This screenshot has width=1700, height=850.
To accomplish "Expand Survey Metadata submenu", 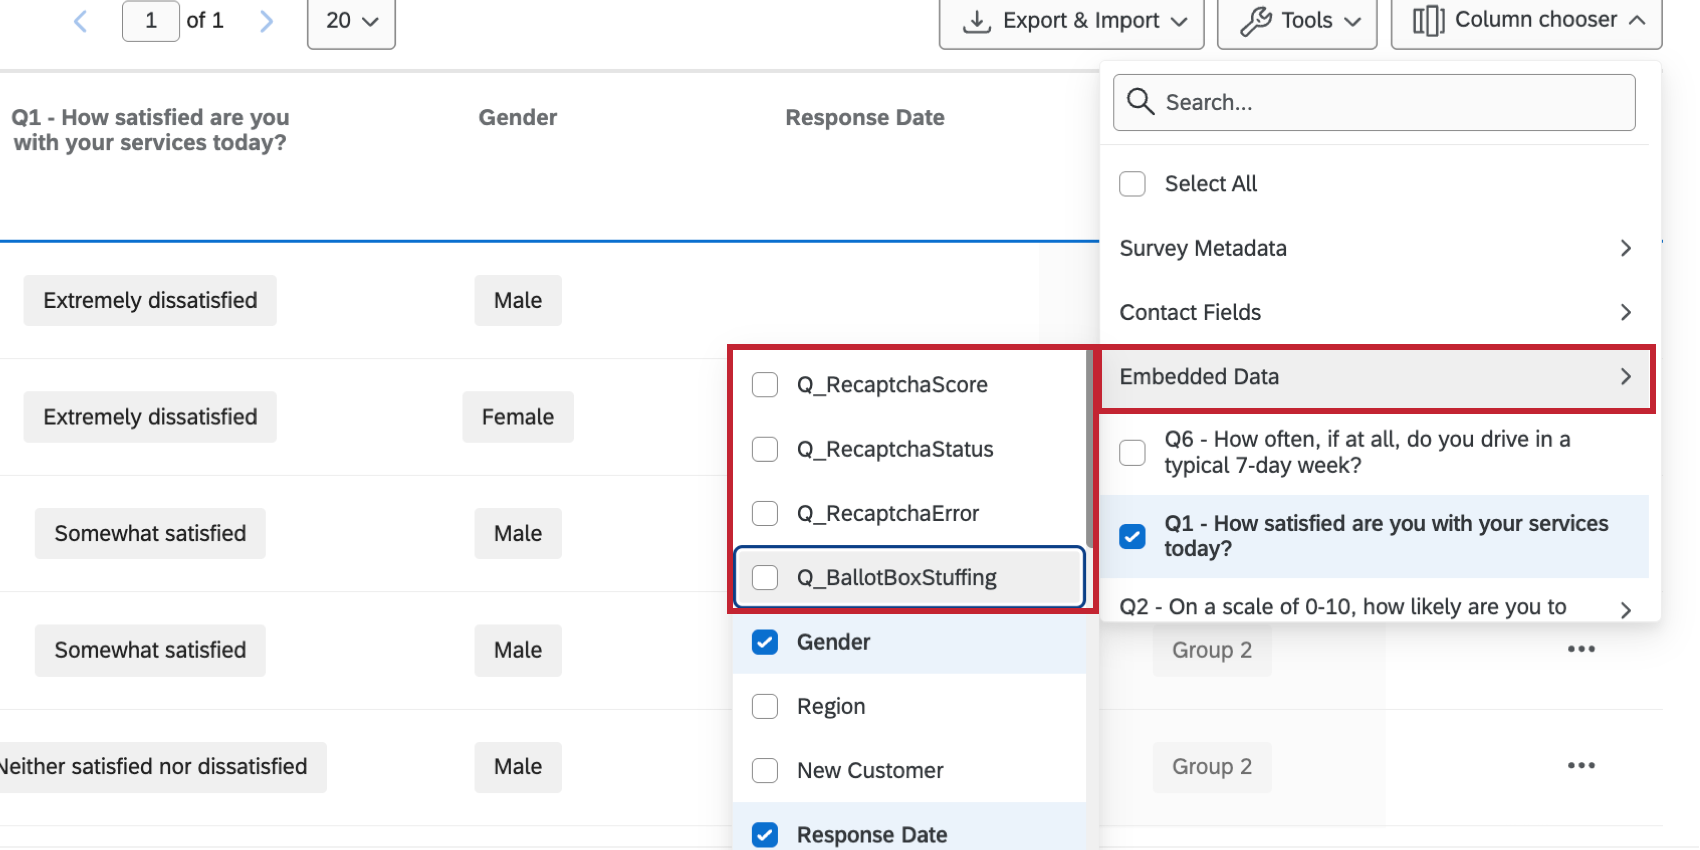I will [x=1375, y=248].
